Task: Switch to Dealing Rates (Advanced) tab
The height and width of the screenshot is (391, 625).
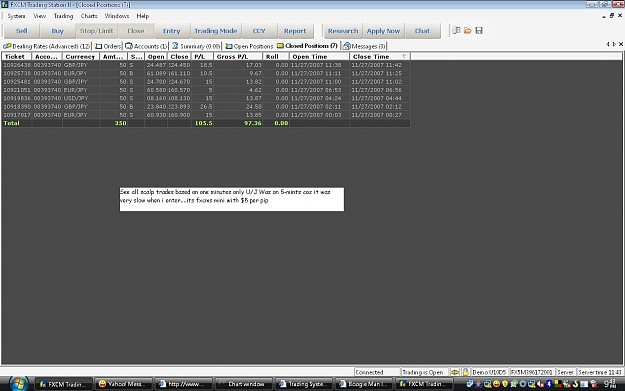Action: coord(47,46)
